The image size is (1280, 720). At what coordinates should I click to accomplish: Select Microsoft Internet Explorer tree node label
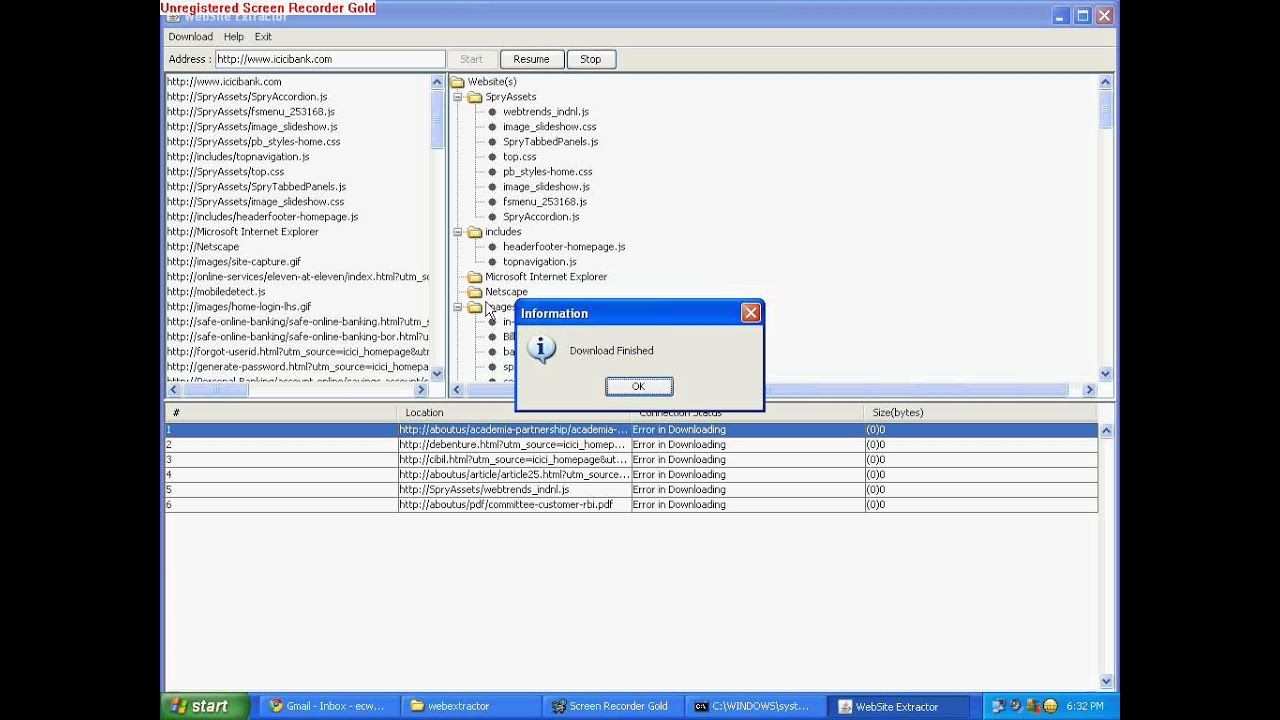click(546, 277)
